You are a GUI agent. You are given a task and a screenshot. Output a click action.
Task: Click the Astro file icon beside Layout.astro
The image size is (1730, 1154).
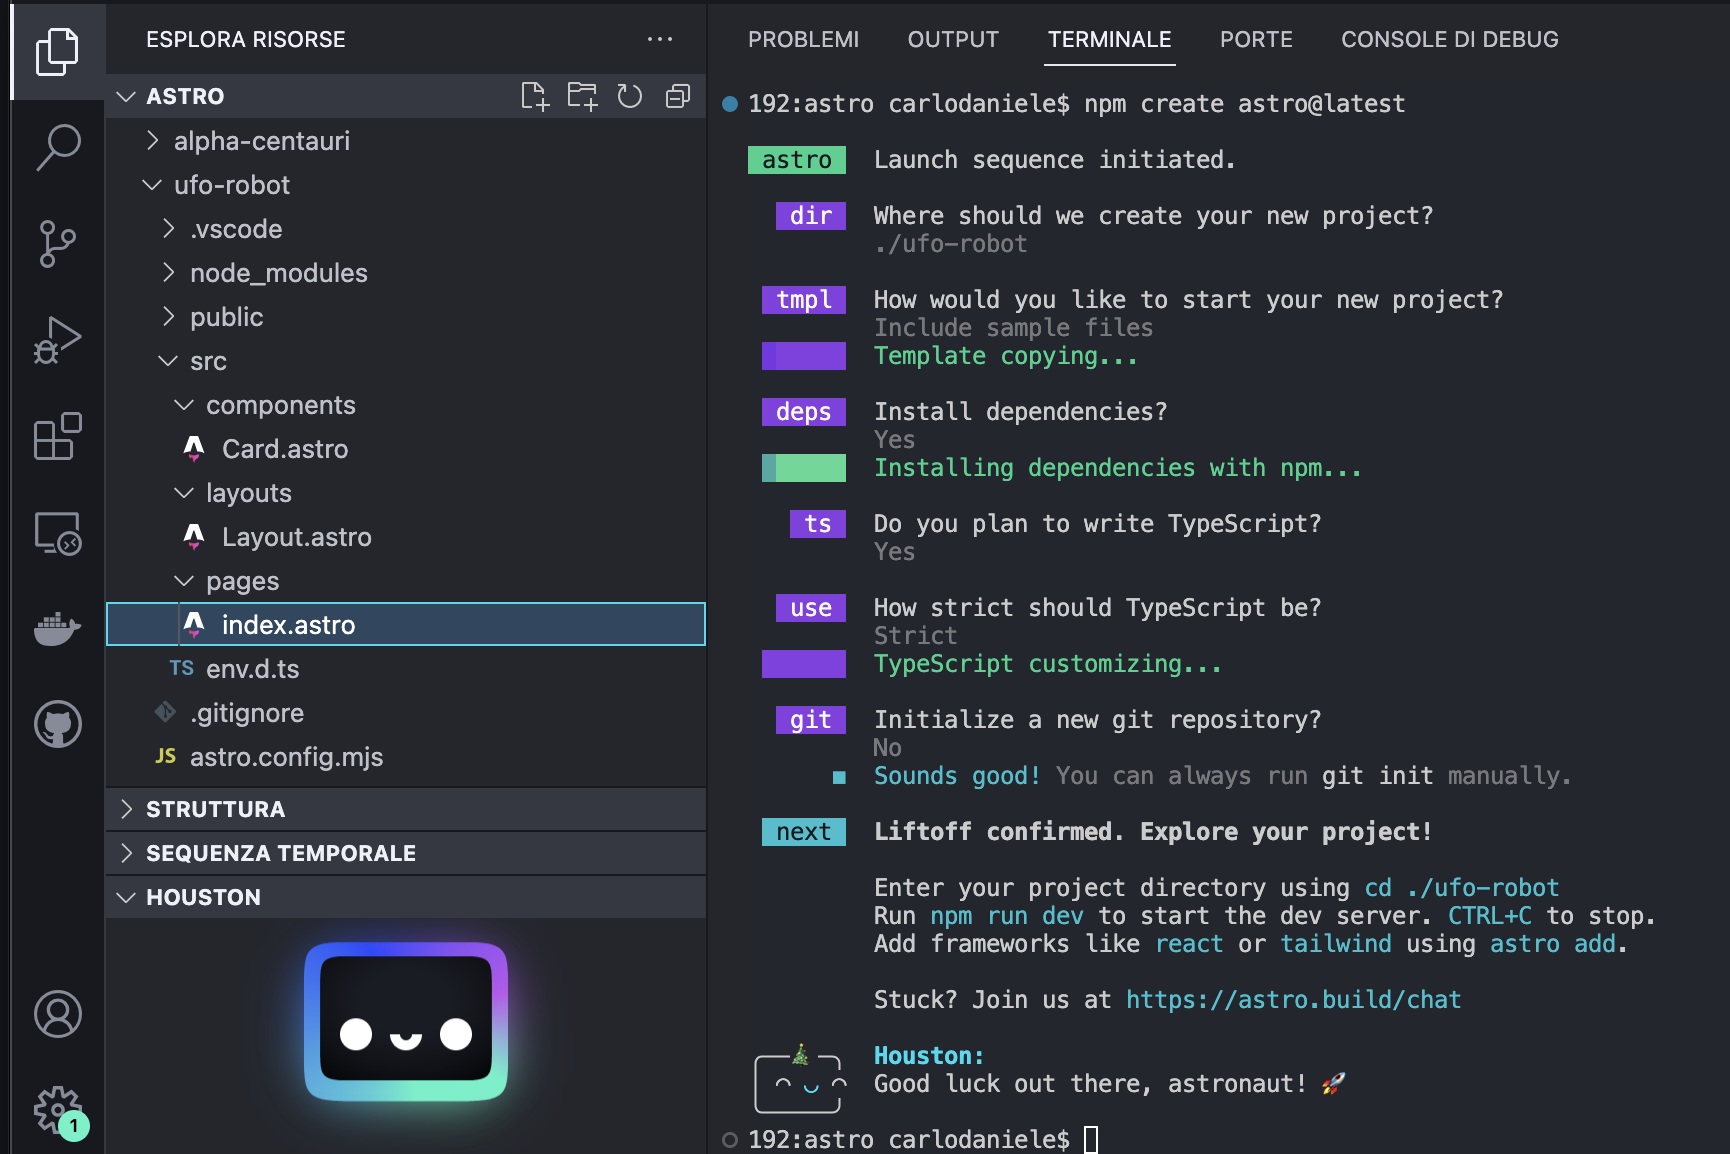194,536
